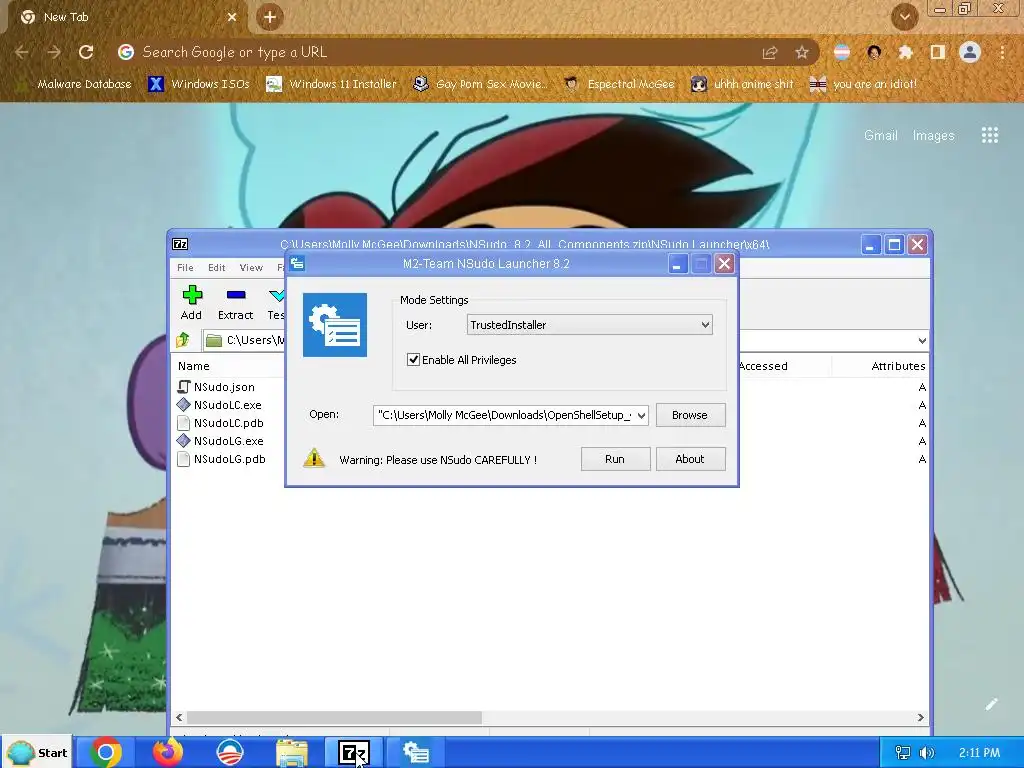Screen dimensions: 1024x768
Task: Click the volume tray icon
Action: click(x=927, y=753)
